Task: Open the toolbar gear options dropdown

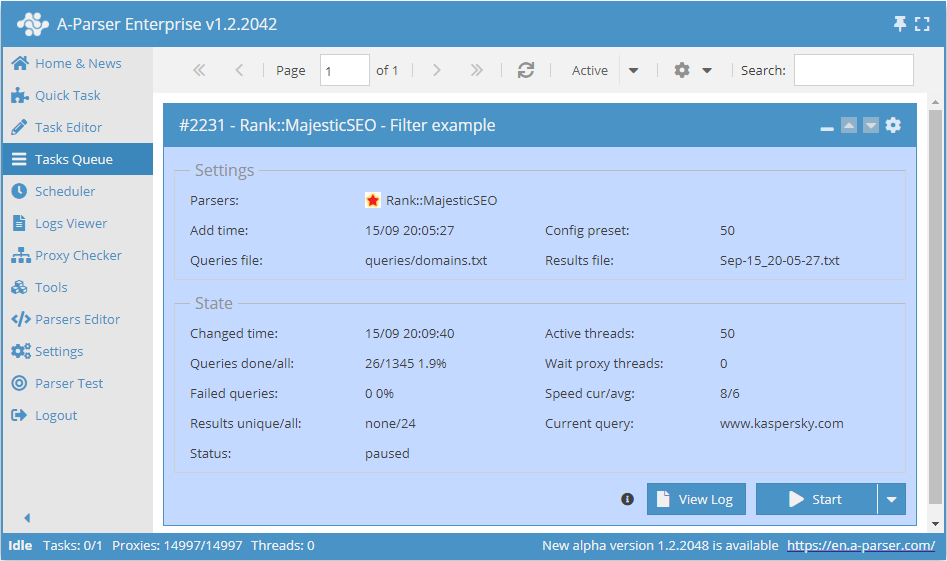Action: (692, 70)
